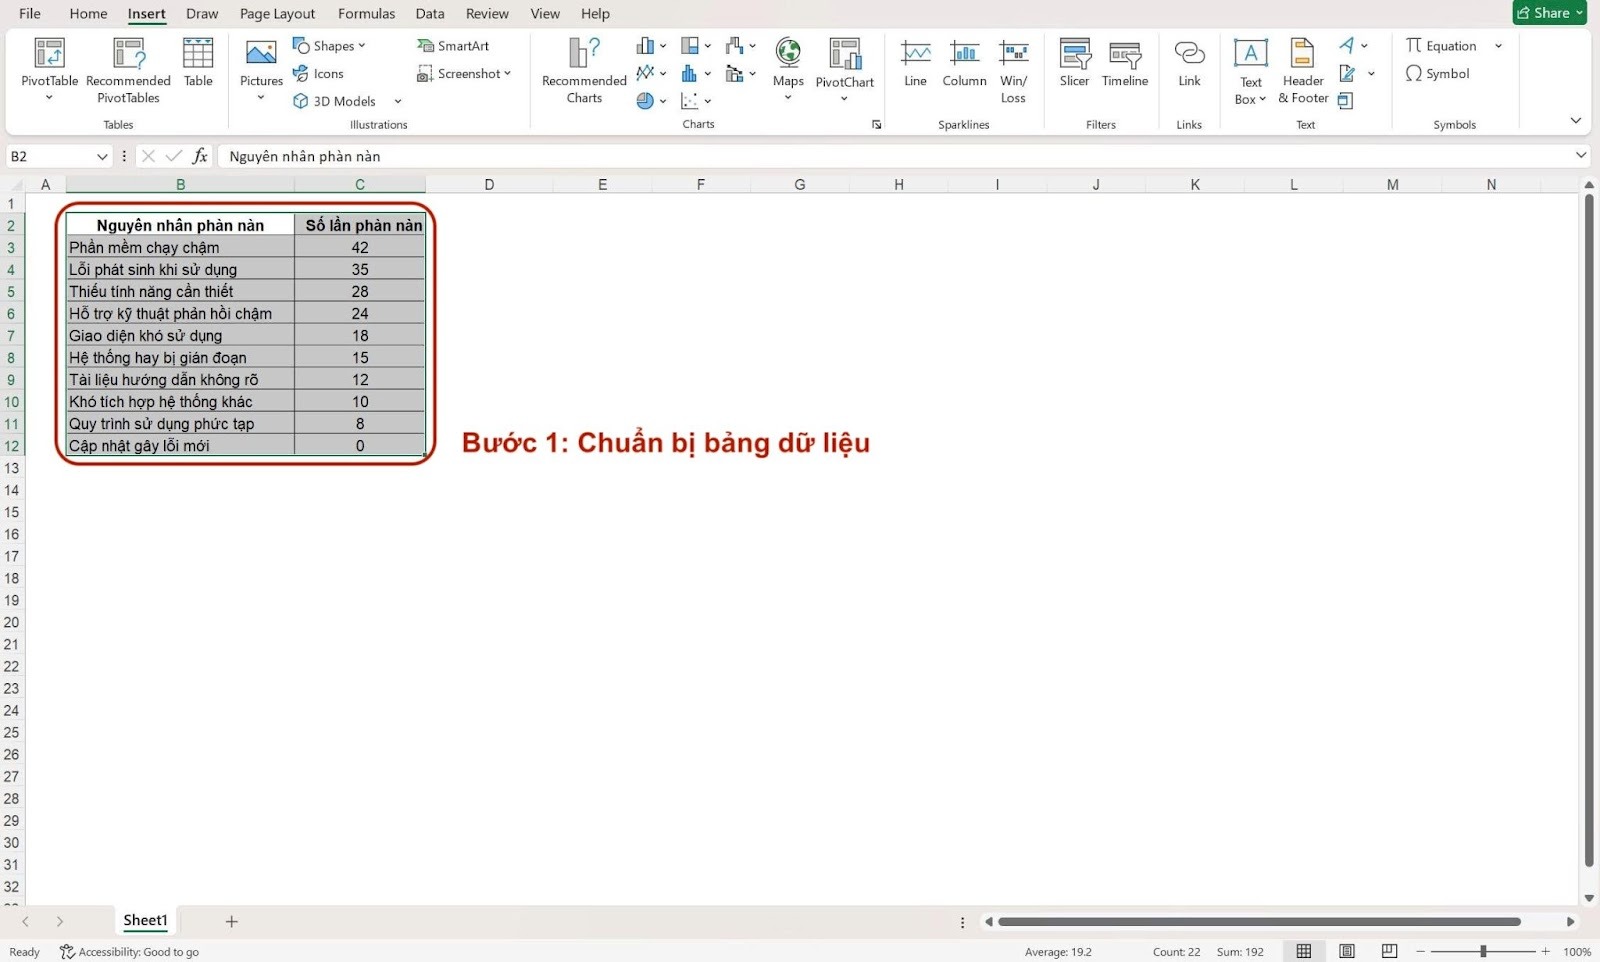
Task: Open the Symbol dialog
Action: pos(1437,74)
